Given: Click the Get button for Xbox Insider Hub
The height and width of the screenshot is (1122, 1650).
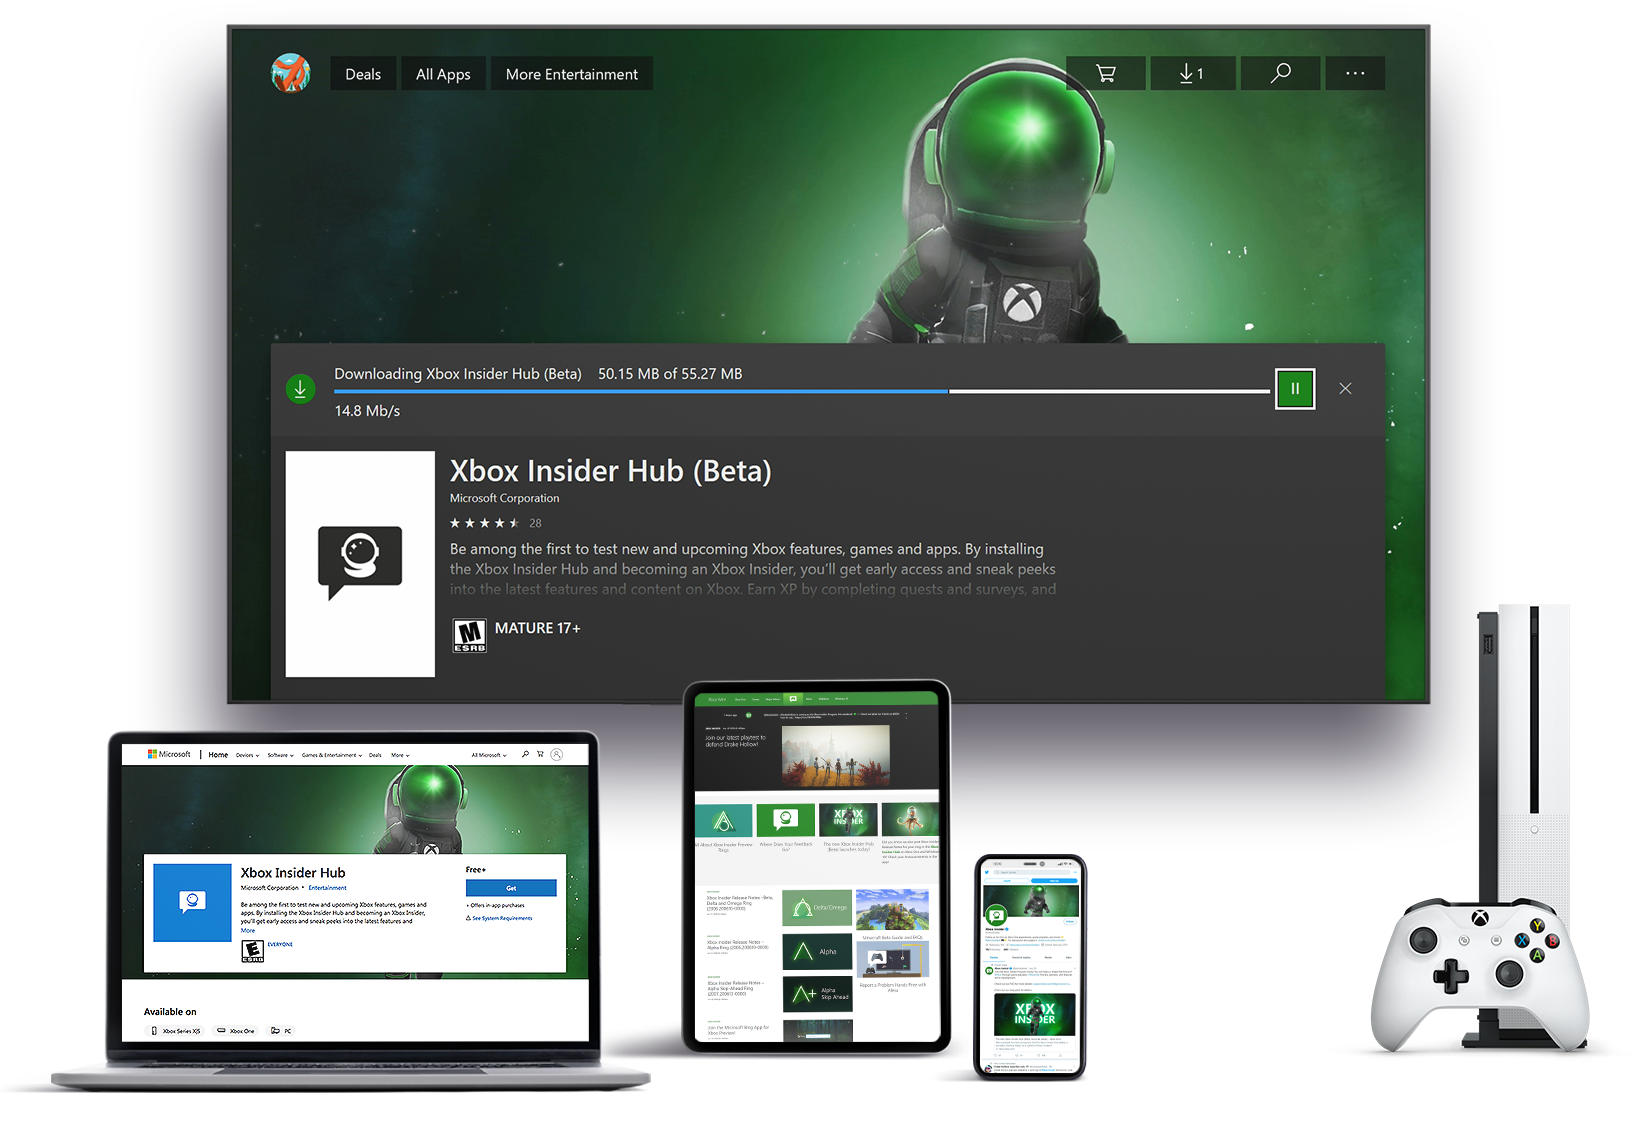Looking at the screenshot, I should 511,888.
